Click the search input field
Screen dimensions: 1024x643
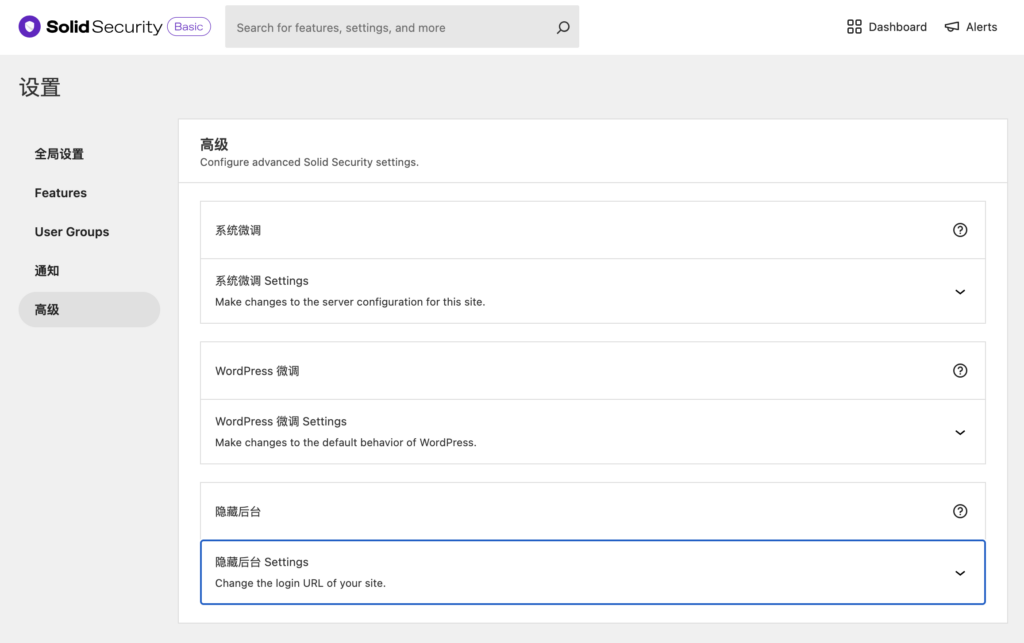[390, 27]
